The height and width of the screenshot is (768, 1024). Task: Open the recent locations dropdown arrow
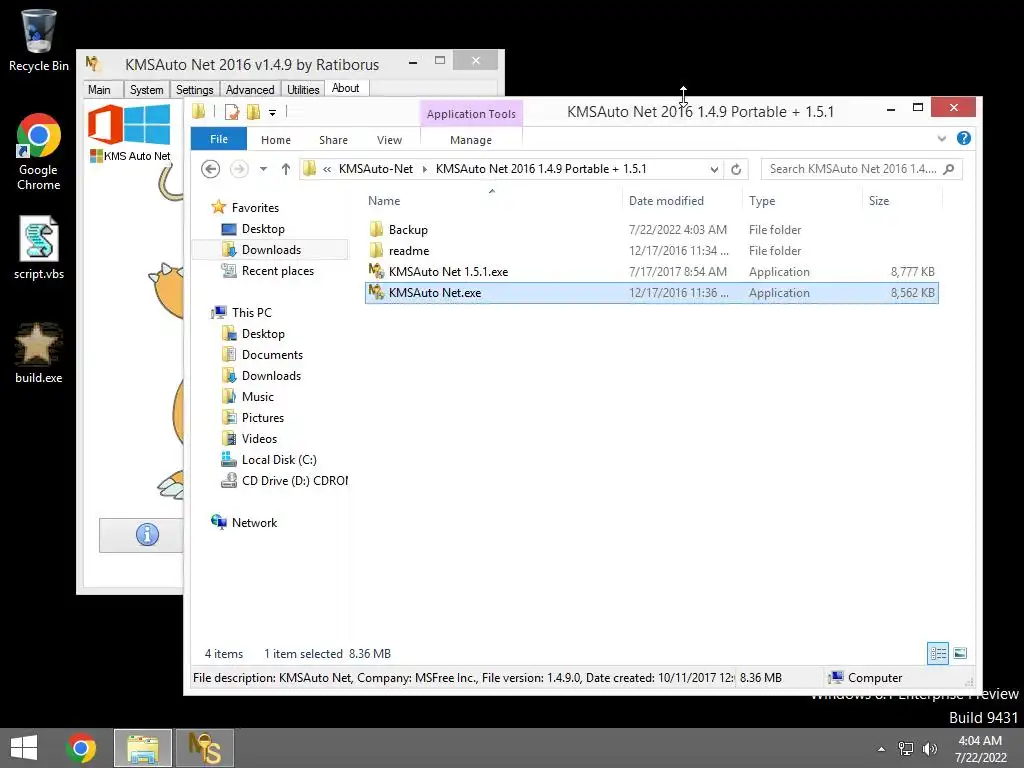tap(263, 169)
